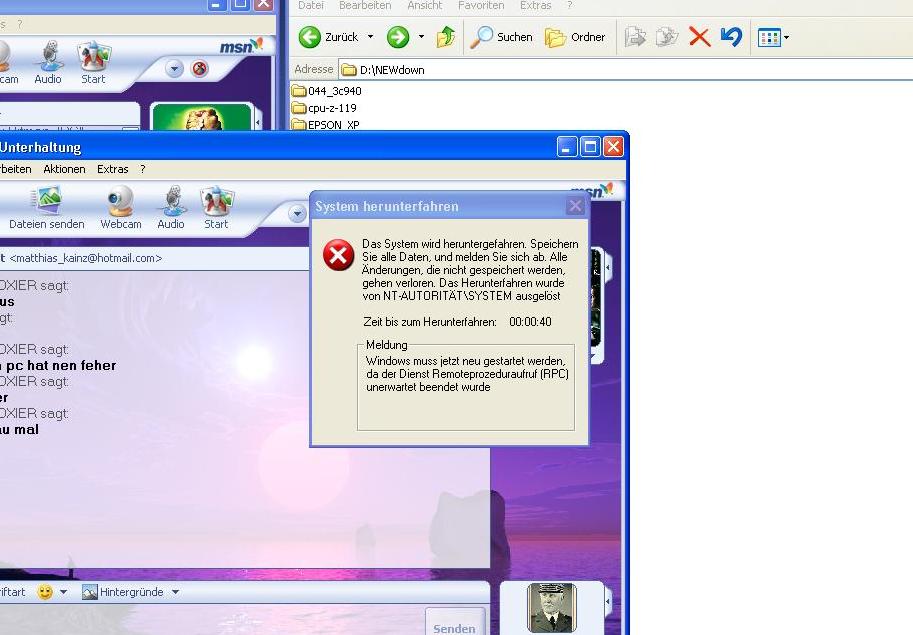Viewport: 913px width, 635px height.
Task: Click the Dateien senden icon
Action: click(47, 208)
